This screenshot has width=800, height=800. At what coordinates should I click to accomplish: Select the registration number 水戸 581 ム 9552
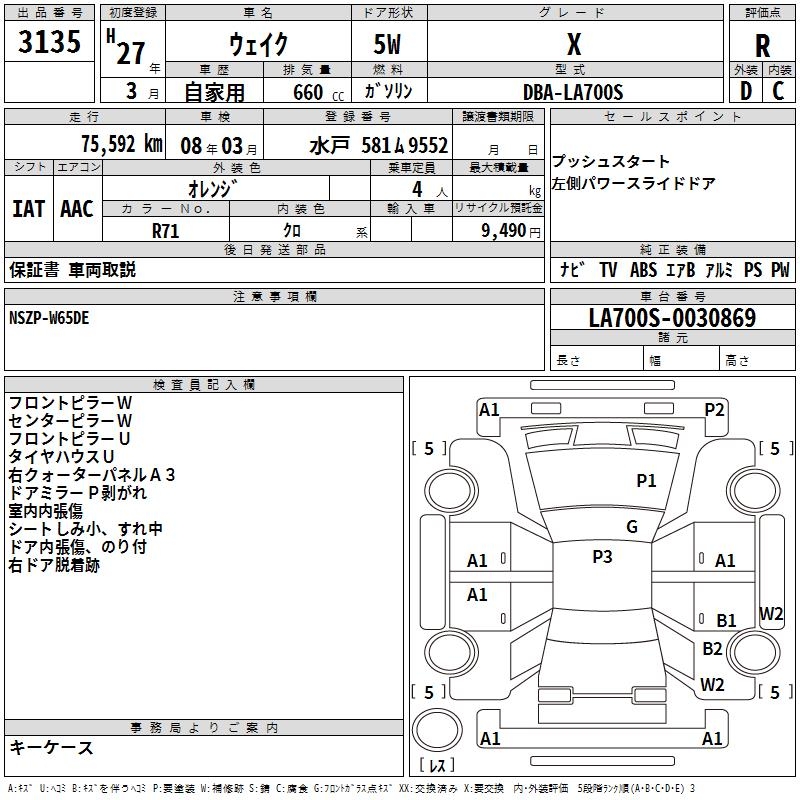[x=379, y=146]
